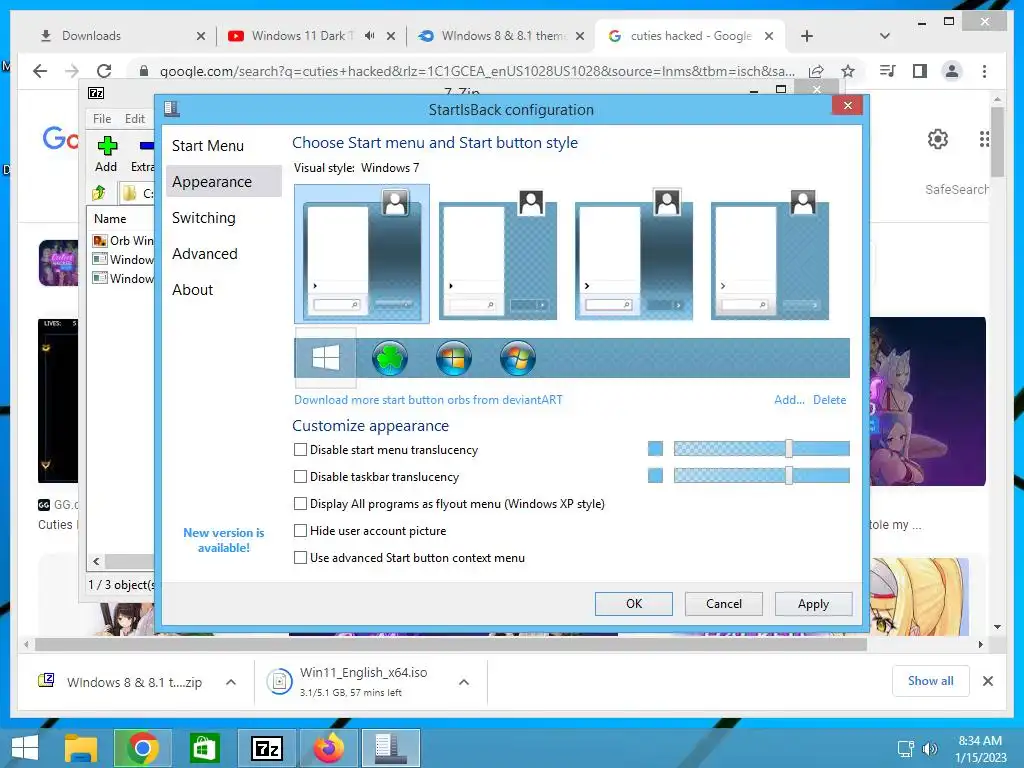This screenshot has height=768, width=1024.
Task: Click the Delete orb link
Action: [x=829, y=400]
